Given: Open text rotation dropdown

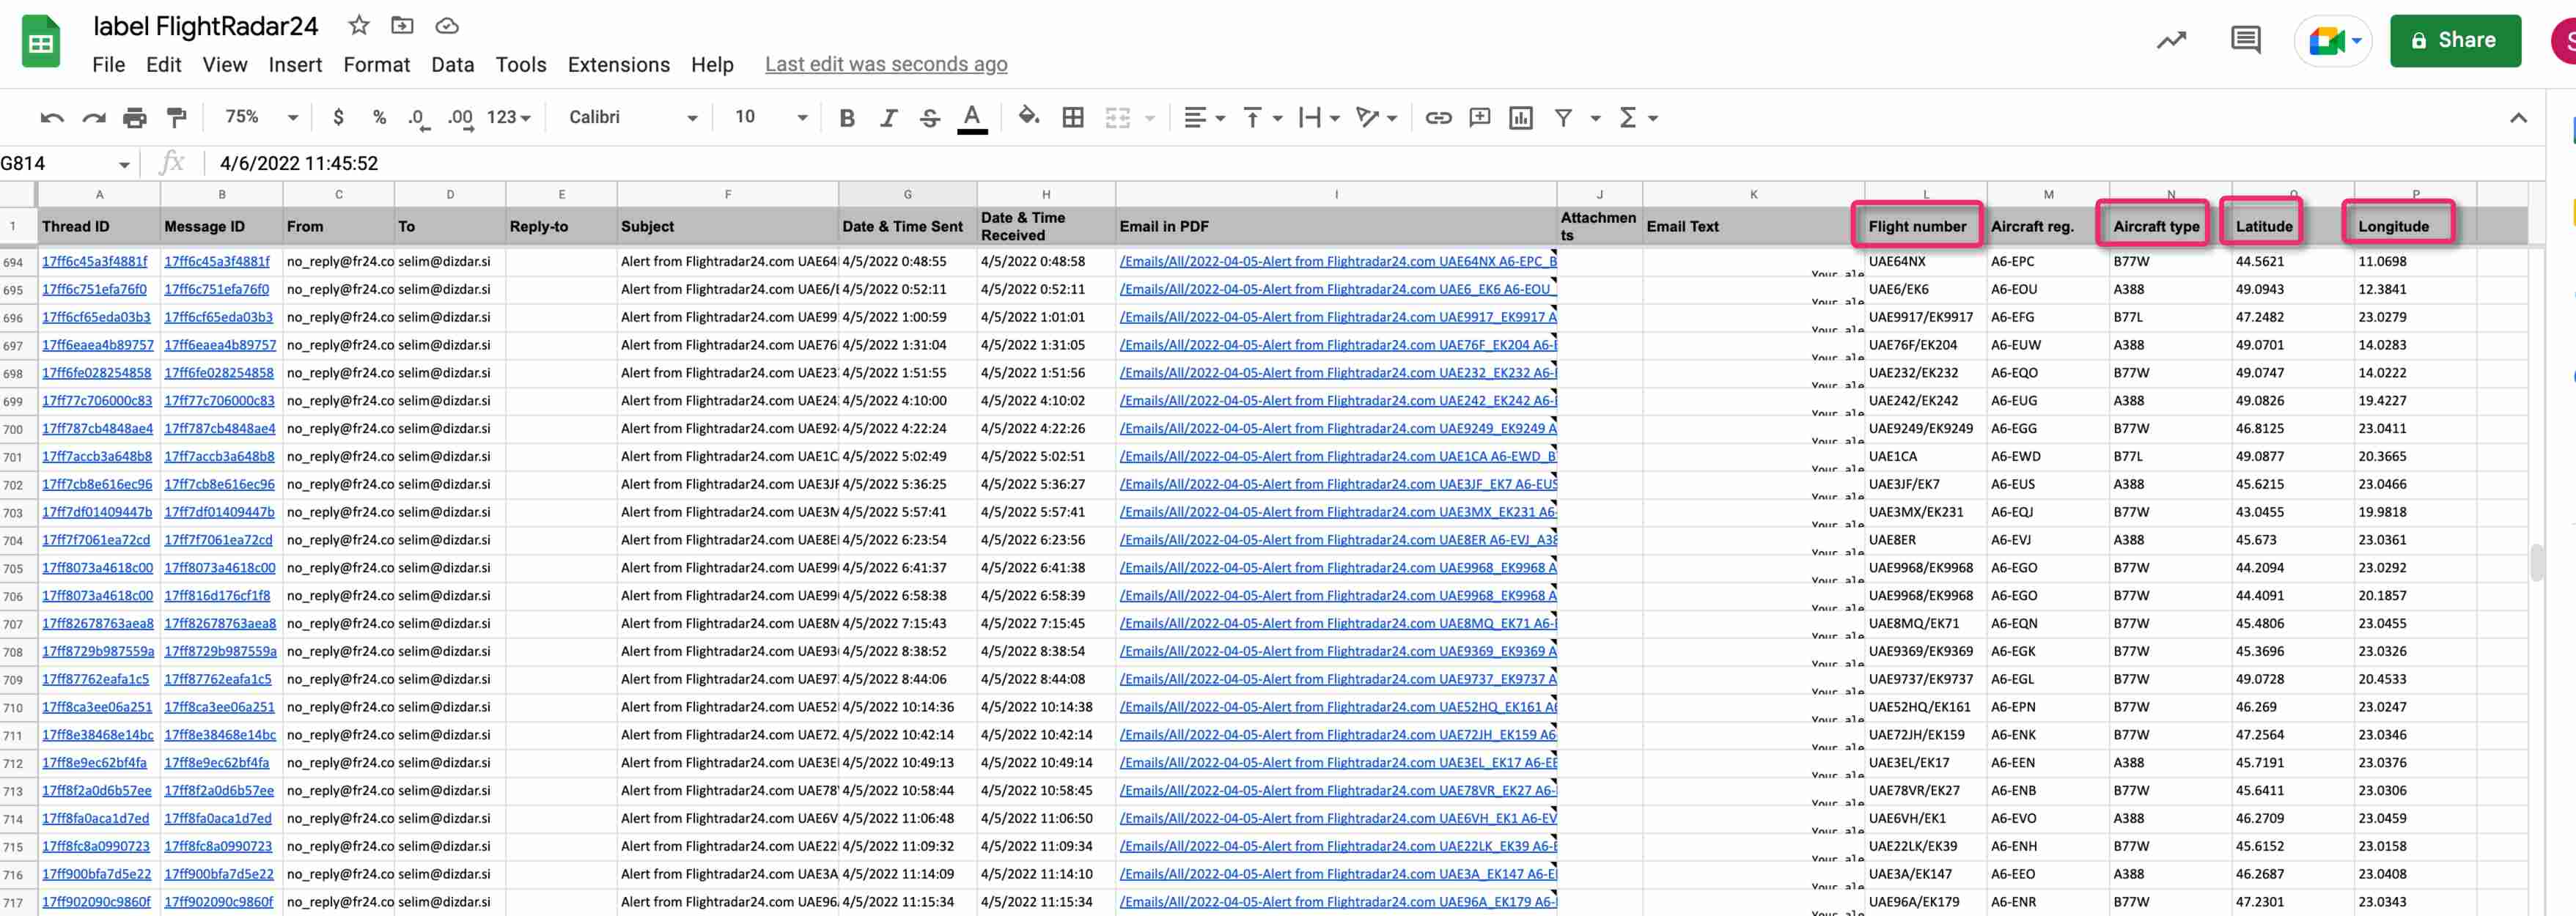Looking at the screenshot, I should click(x=1376, y=118).
